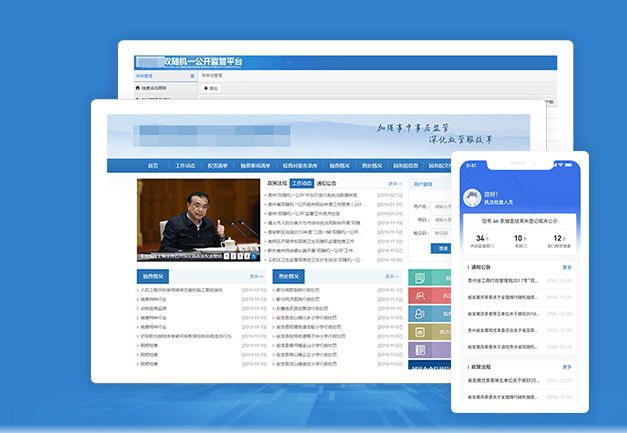Click 更多 link in 抽查情况 panel
The image size is (627, 433).
point(256,275)
